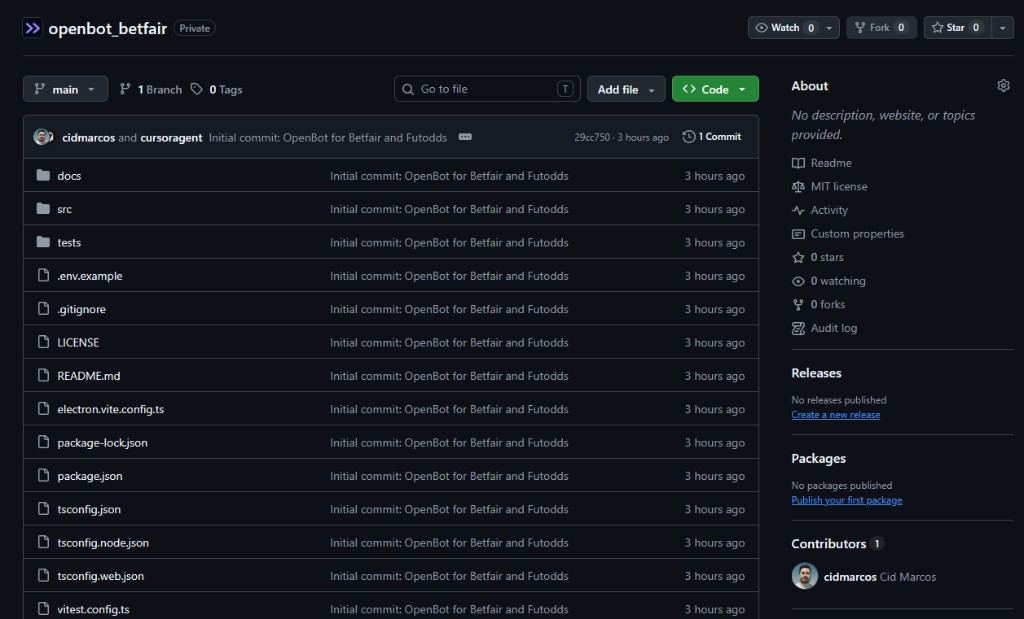Screen dimensions: 1024x619
Task: Fork the repository with the Fork button
Action: pos(882,27)
